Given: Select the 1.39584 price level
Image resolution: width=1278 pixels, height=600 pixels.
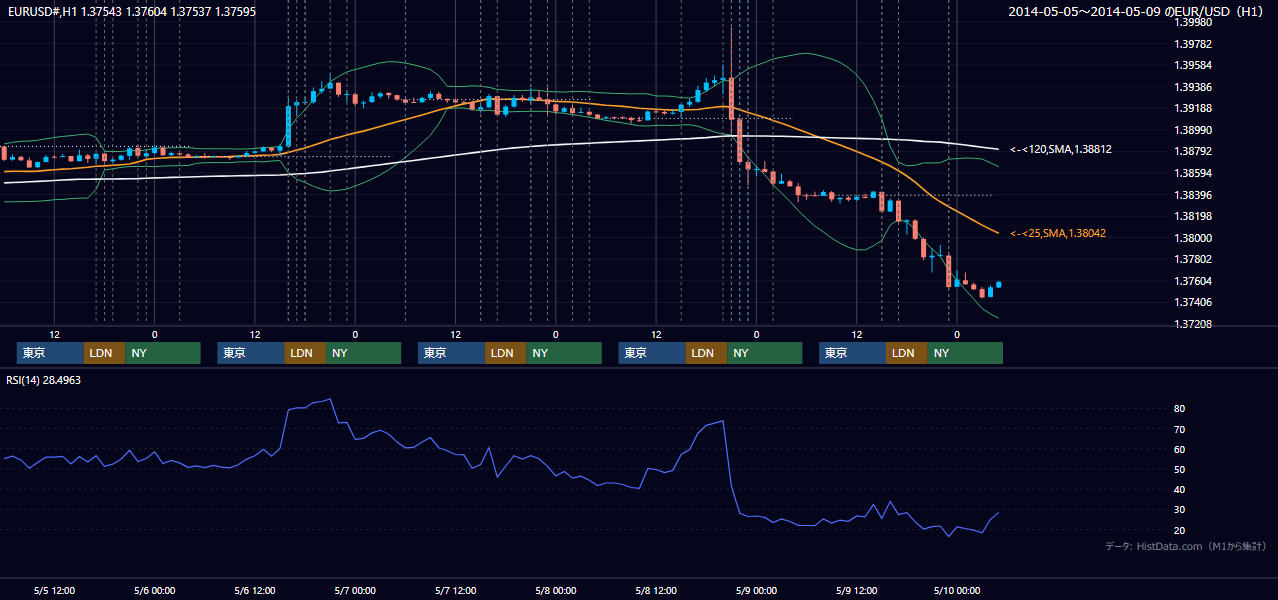Looking at the screenshot, I should (1193, 65).
